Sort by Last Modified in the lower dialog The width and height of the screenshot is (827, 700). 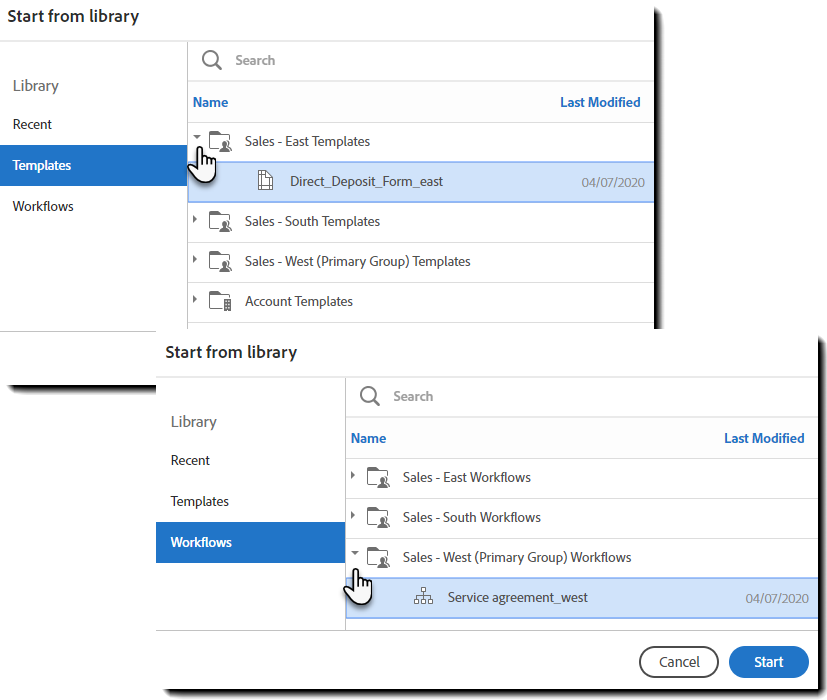point(764,438)
